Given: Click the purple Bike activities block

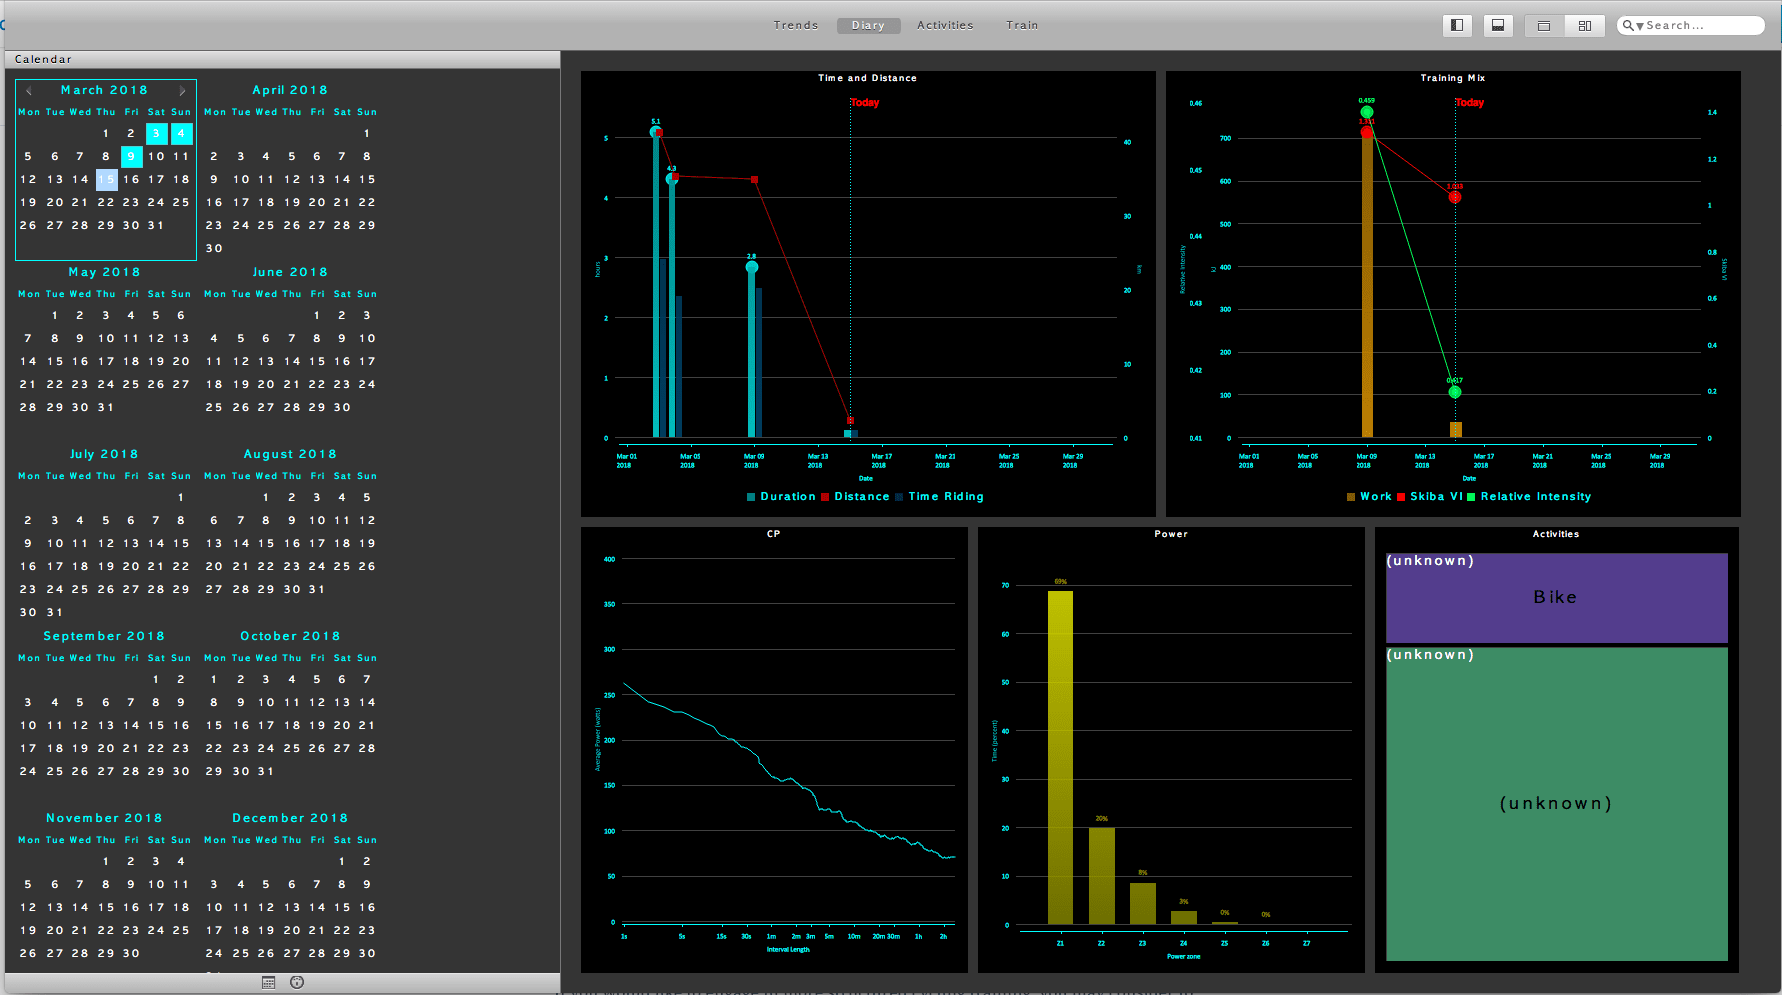Looking at the screenshot, I should point(1556,598).
